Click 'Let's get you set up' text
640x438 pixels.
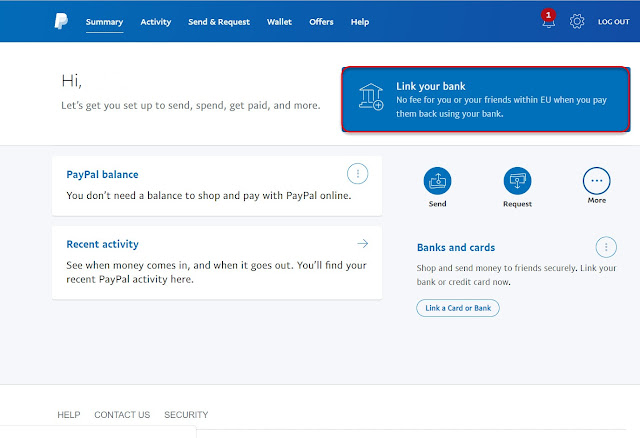(191, 105)
